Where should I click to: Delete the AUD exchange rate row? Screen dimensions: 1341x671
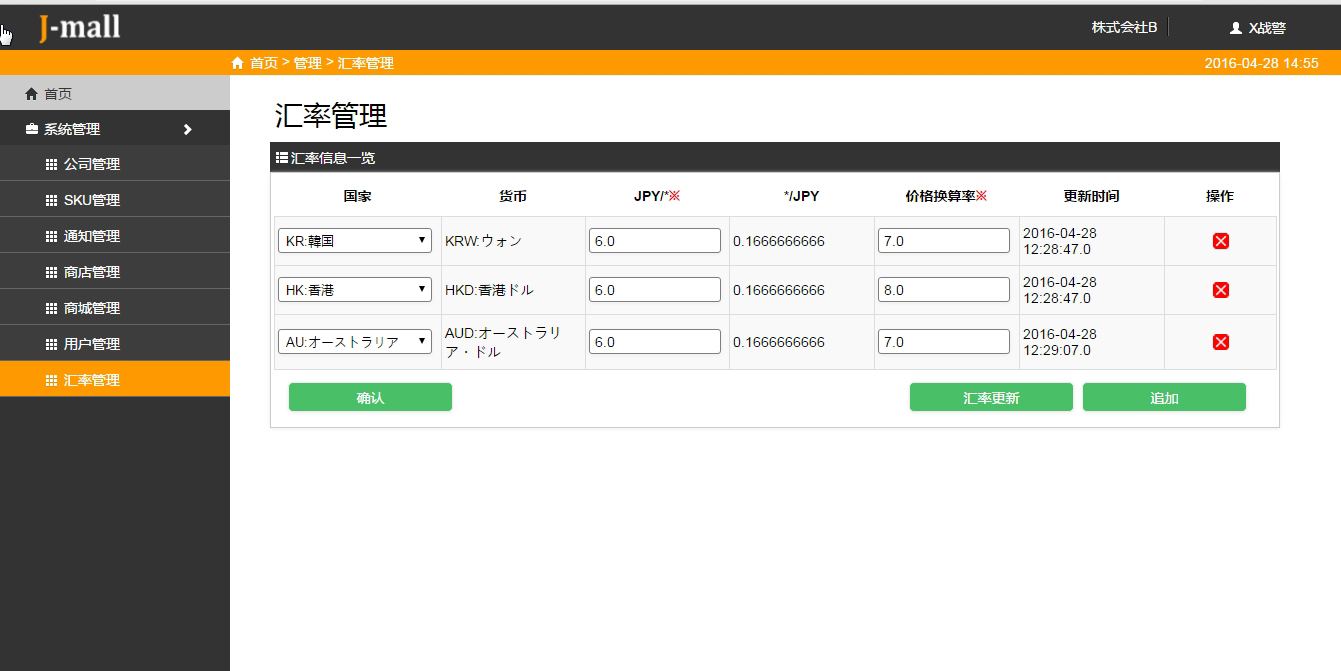click(x=1220, y=341)
